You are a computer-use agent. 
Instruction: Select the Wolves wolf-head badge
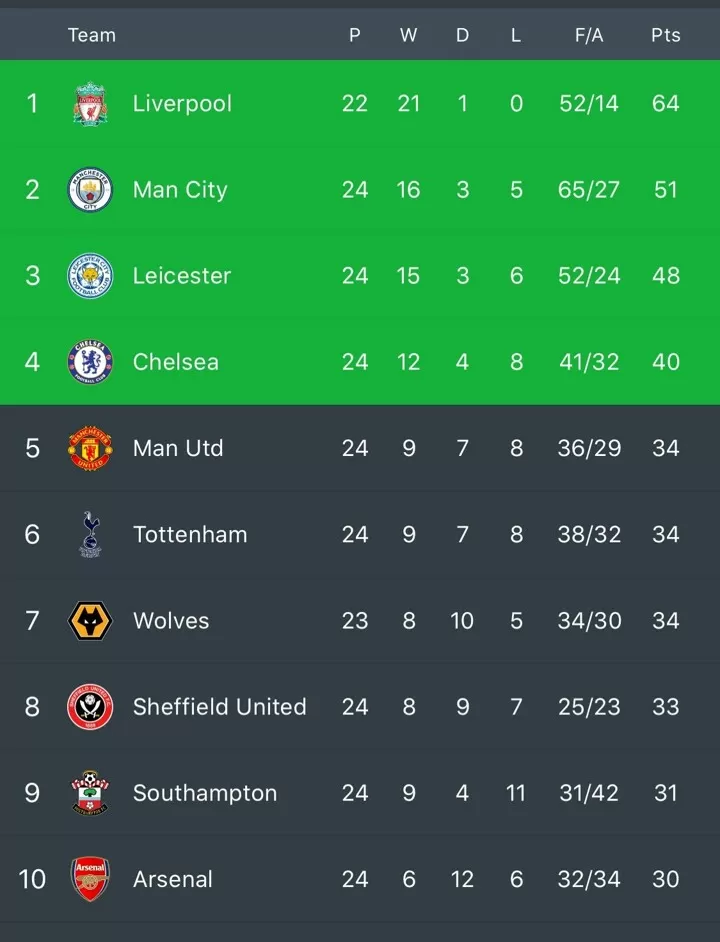click(x=90, y=621)
